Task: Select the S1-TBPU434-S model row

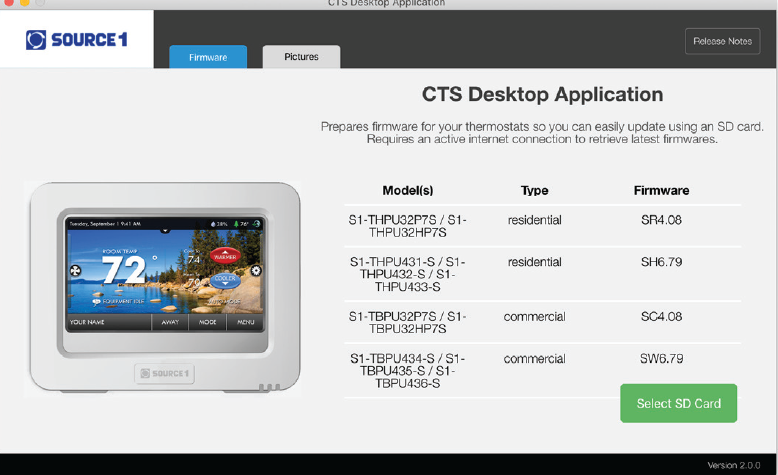Action: (x=542, y=370)
